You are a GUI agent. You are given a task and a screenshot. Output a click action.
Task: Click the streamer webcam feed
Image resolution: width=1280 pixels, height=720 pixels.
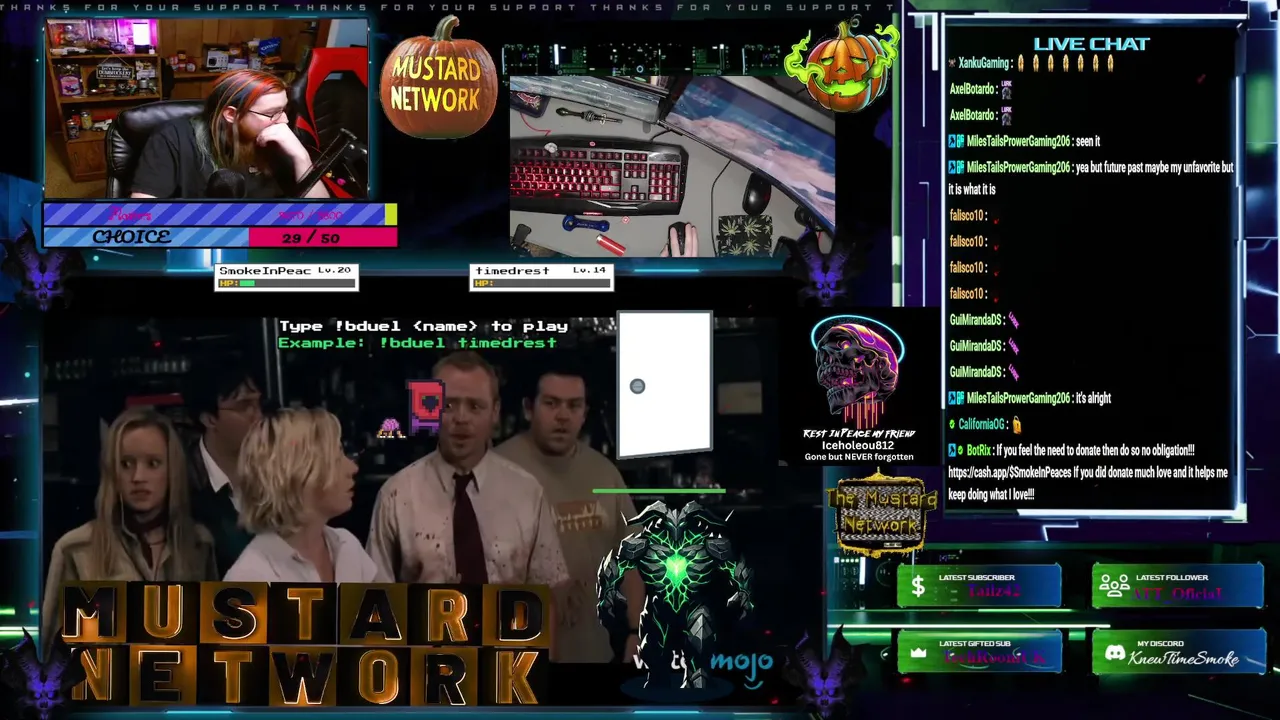coord(206,108)
